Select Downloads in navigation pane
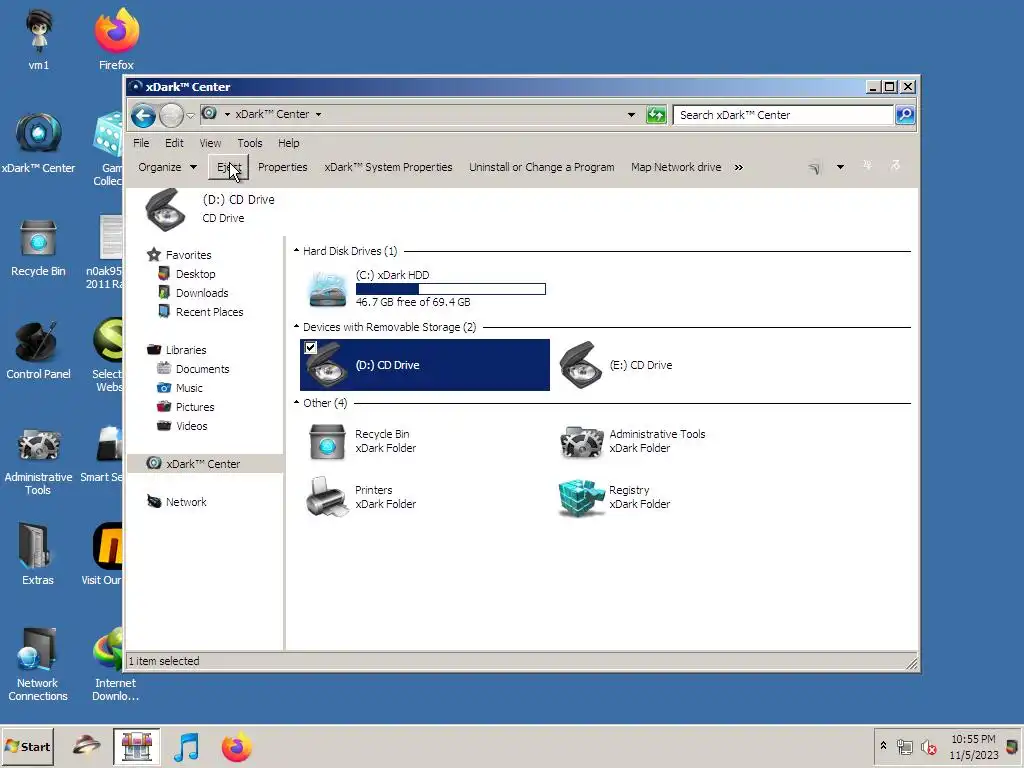1024x768 pixels. tap(202, 293)
